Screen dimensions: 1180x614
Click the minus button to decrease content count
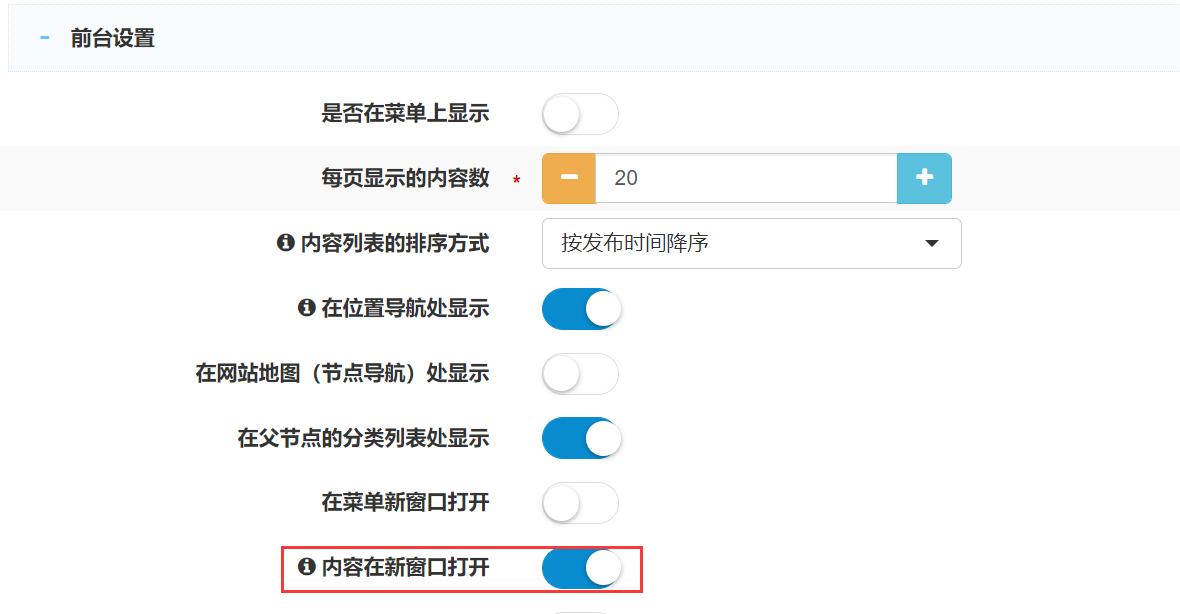[569, 178]
